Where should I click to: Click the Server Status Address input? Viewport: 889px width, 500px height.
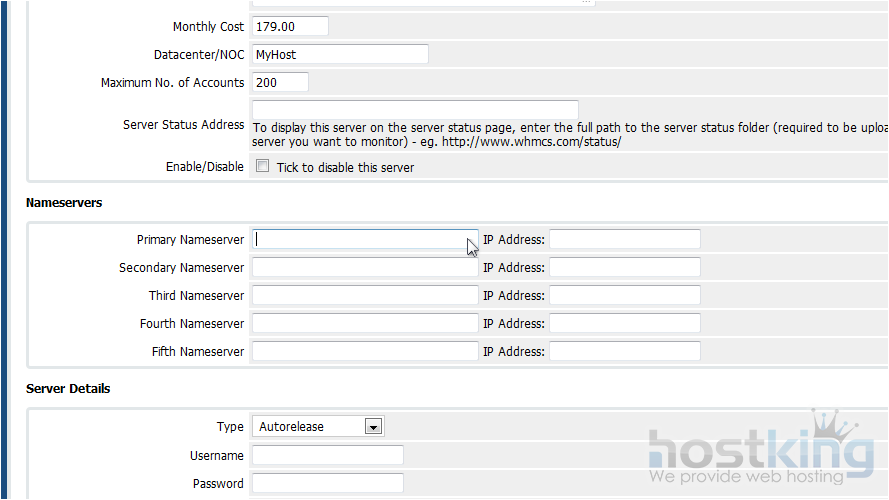pyautogui.click(x=415, y=110)
